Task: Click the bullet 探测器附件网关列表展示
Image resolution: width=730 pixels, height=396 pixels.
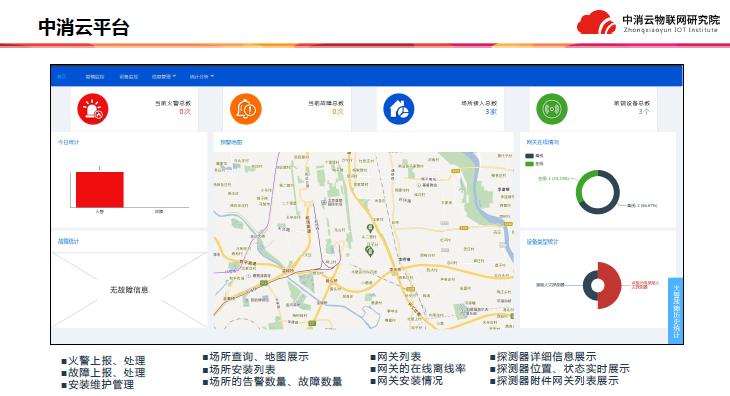Action: [554, 381]
